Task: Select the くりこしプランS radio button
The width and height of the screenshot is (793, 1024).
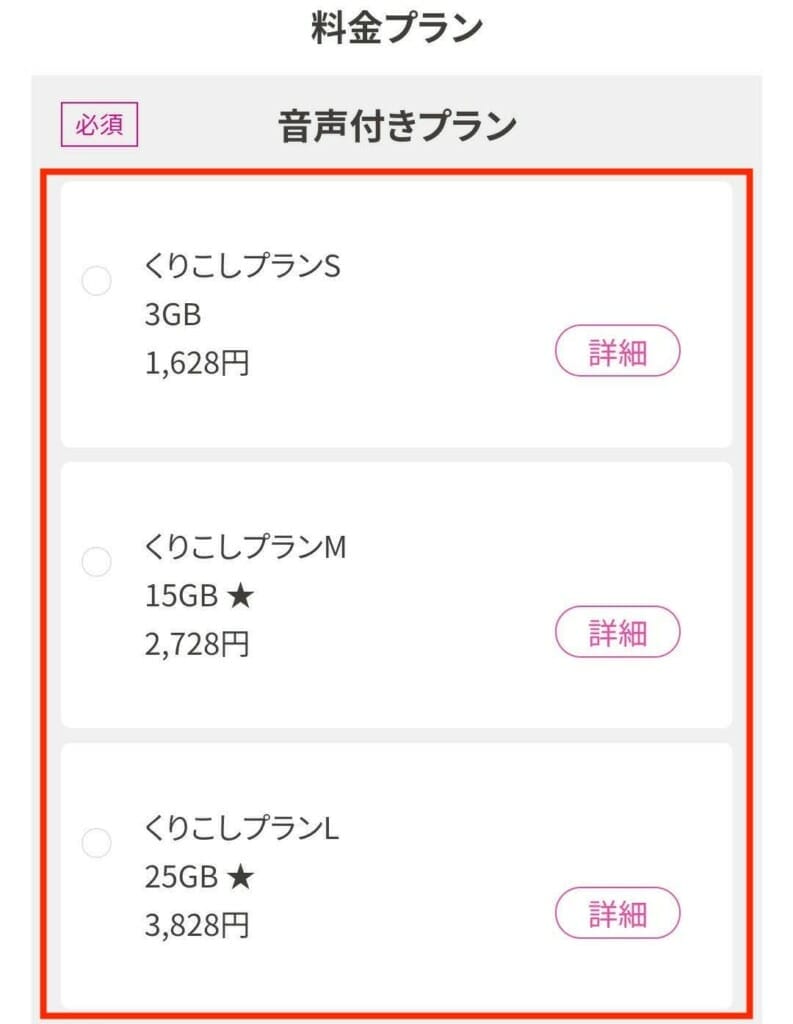Action: coord(96,282)
